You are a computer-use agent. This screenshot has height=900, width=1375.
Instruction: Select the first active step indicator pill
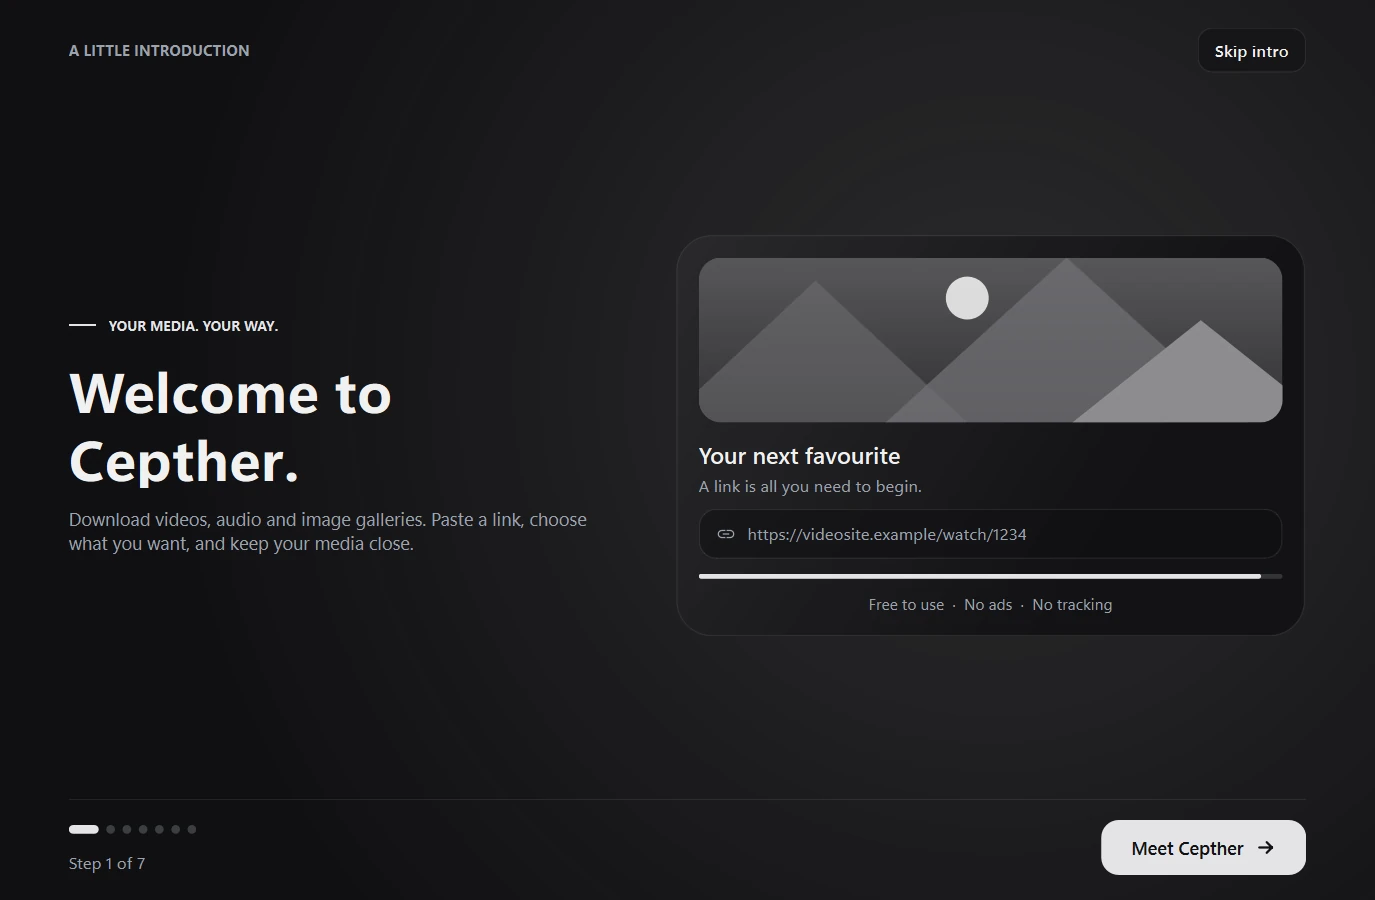(x=84, y=829)
